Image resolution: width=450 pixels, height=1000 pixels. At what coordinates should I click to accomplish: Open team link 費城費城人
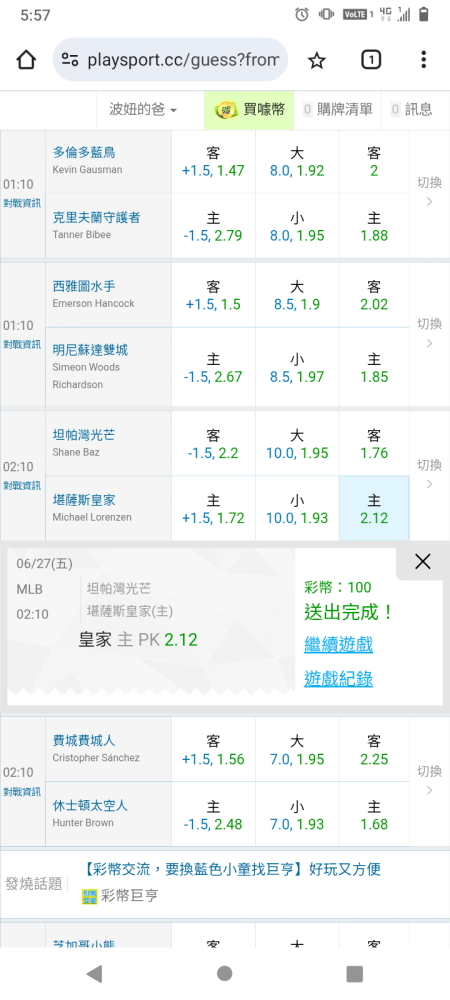(84, 741)
